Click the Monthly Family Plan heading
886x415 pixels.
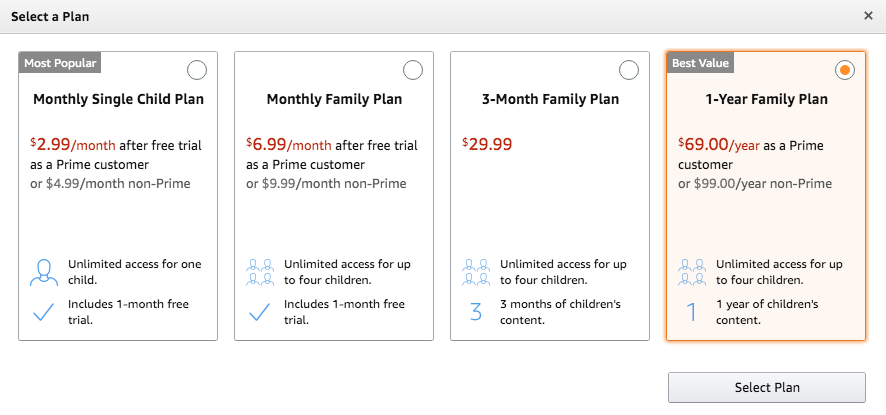click(334, 100)
